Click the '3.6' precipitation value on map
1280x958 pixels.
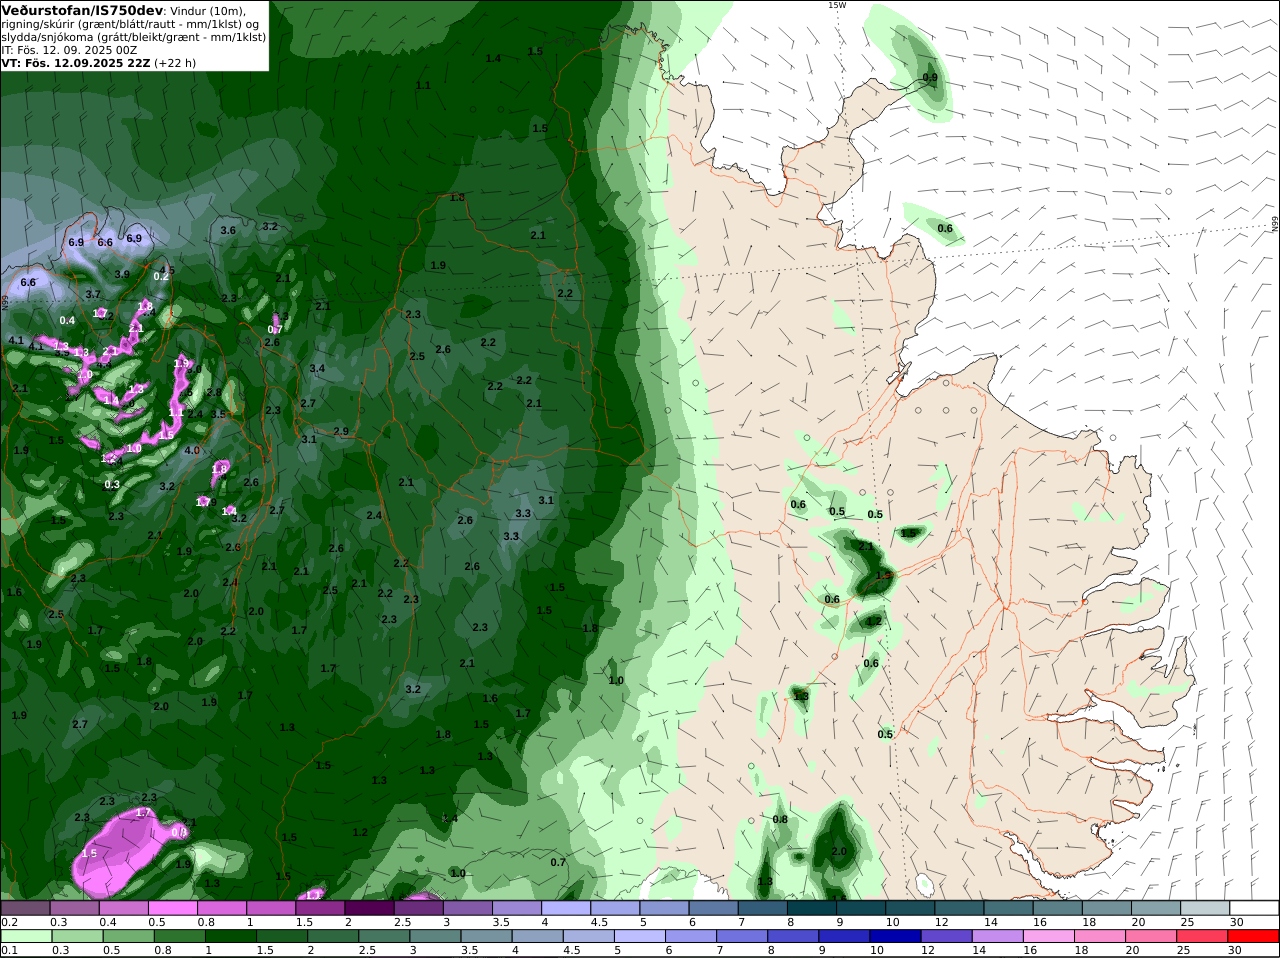(x=228, y=230)
